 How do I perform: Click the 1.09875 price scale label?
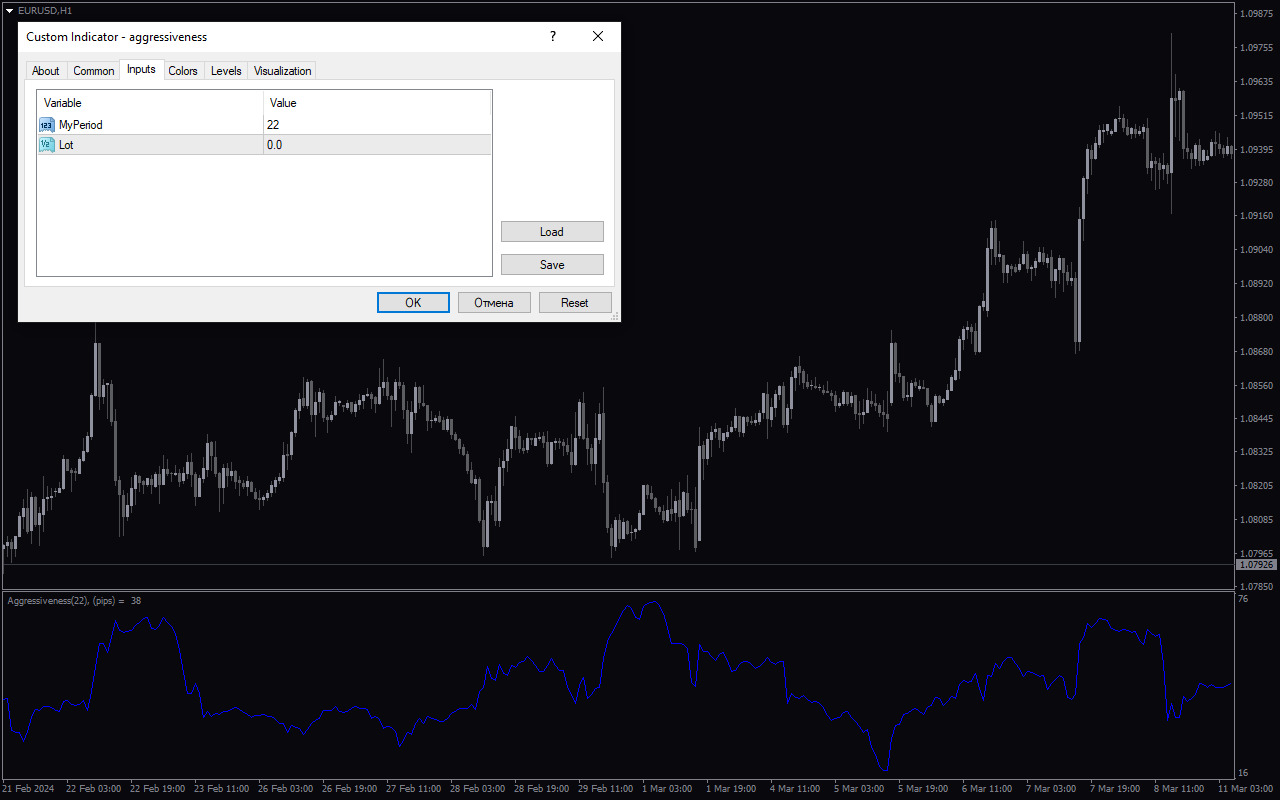pos(1256,14)
